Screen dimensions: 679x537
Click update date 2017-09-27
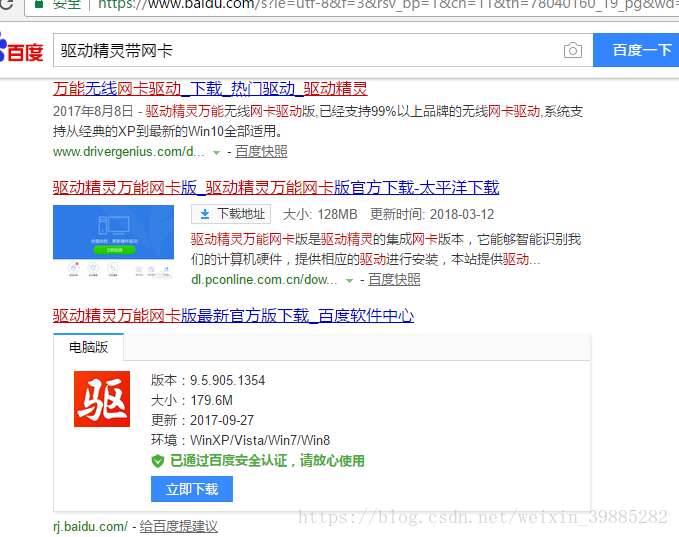coord(222,420)
